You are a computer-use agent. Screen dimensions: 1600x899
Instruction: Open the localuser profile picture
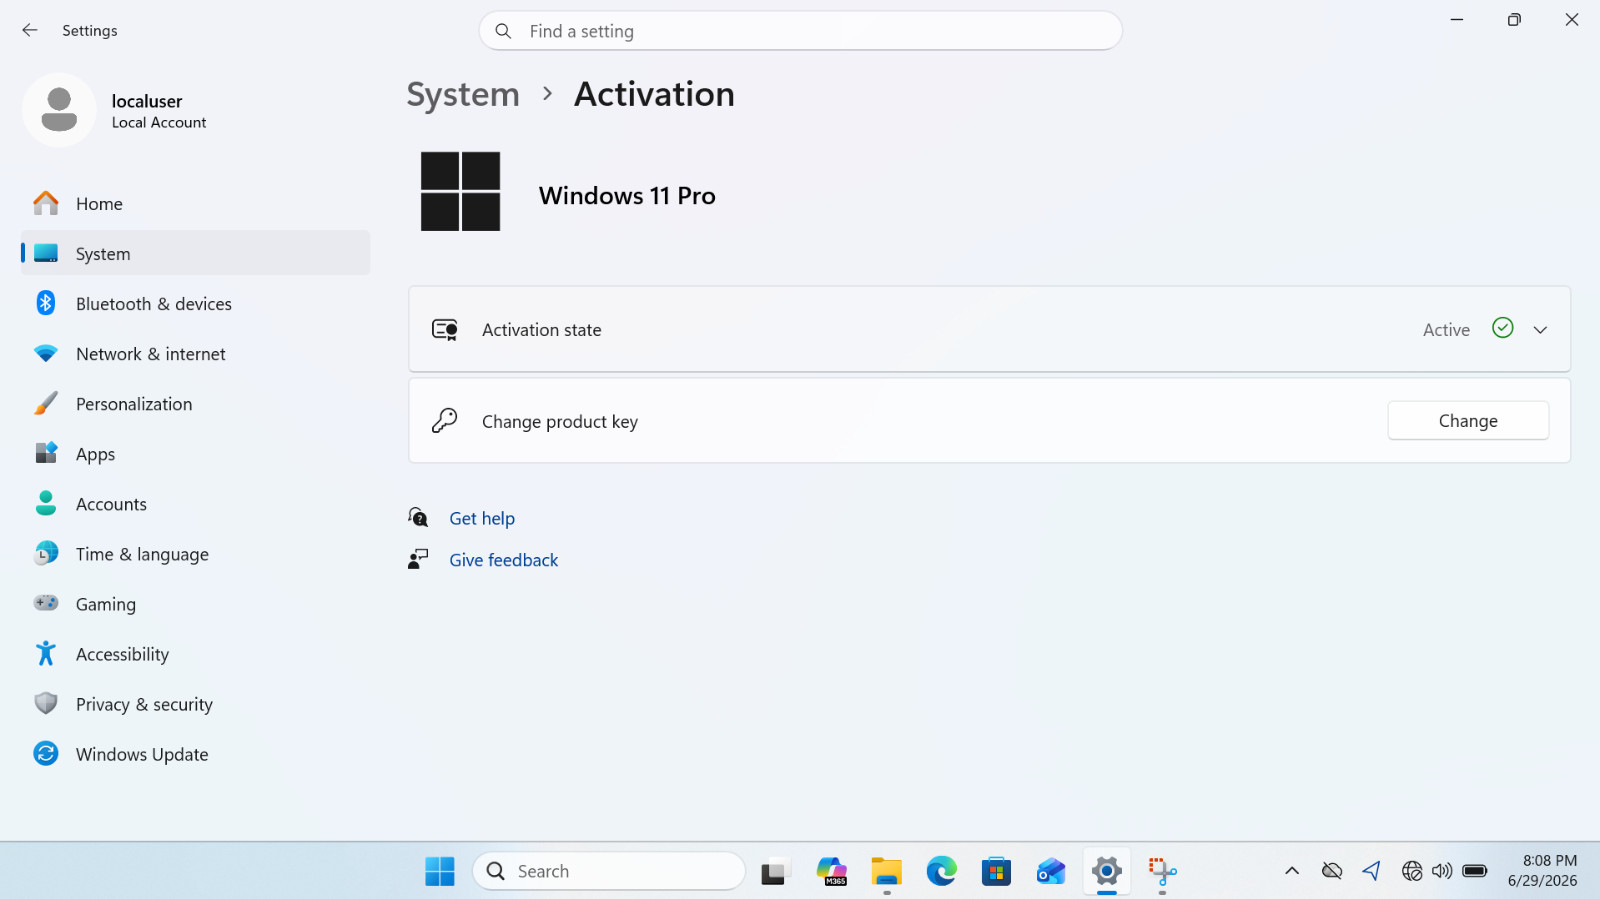[x=59, y=110]
